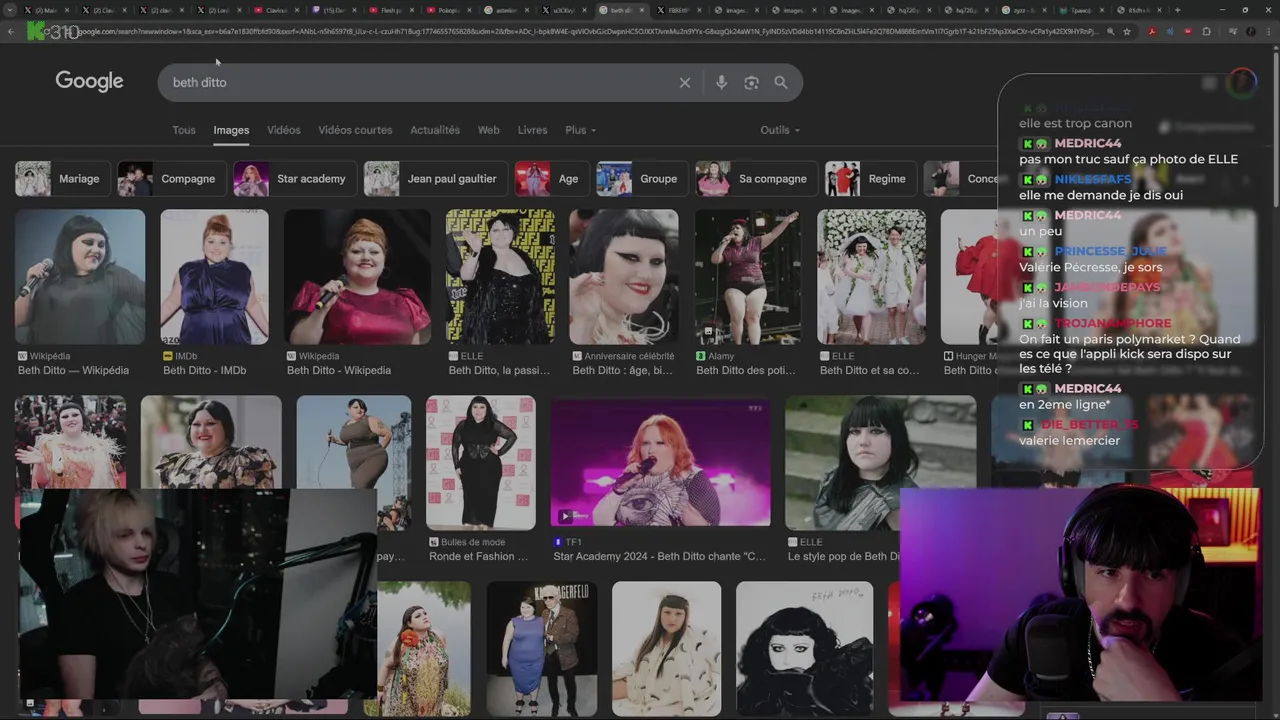Expand the 'Outils' tools dropdown
The width and height of the screenshot is (1280, 720).
[780, 130]
